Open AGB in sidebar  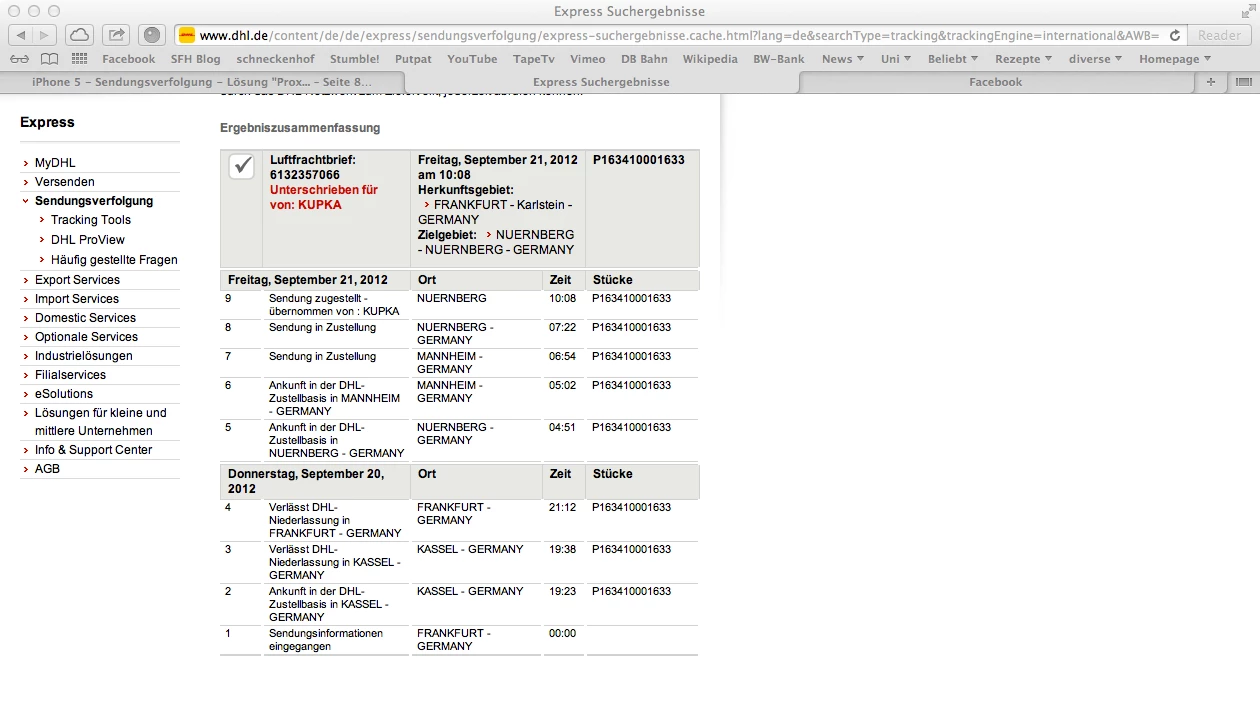(47, 469)
